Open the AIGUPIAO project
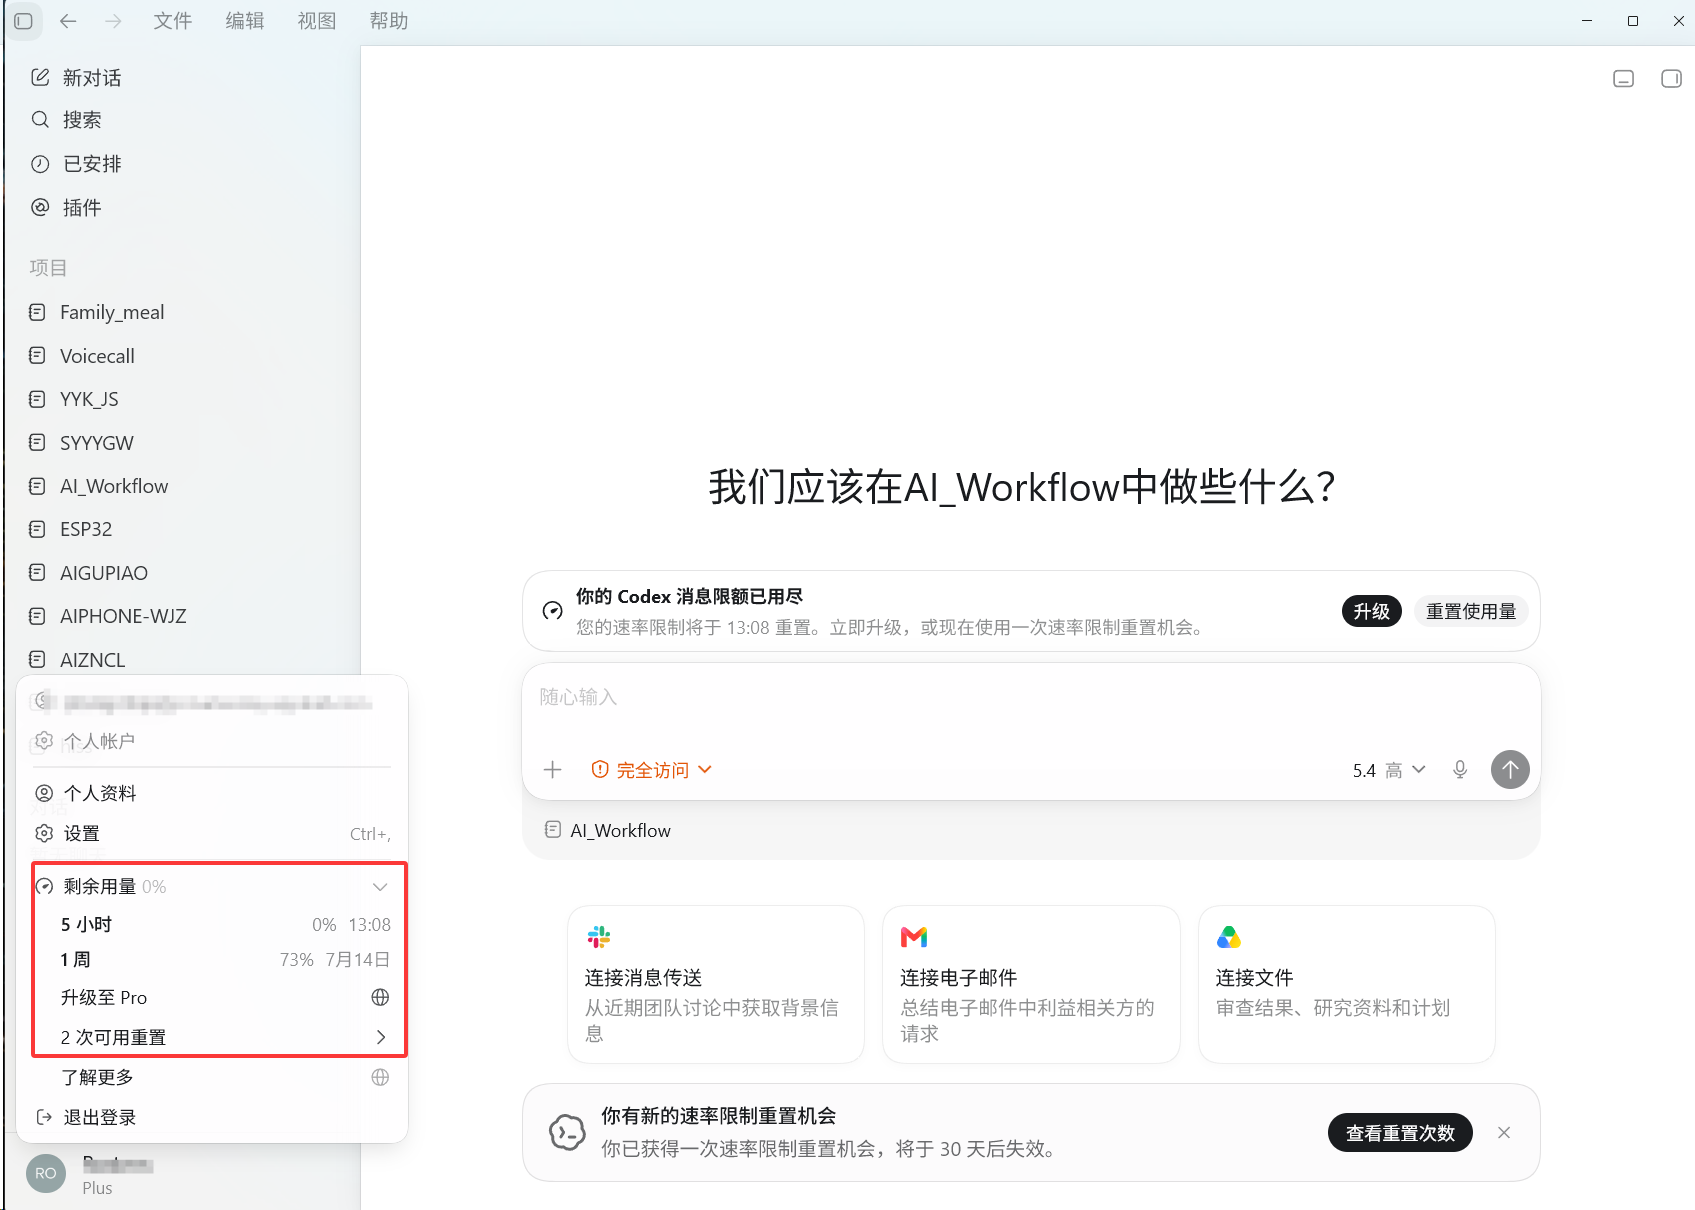The height and width of the screenshot is (1210, 1695). click(x=184, y=573)
